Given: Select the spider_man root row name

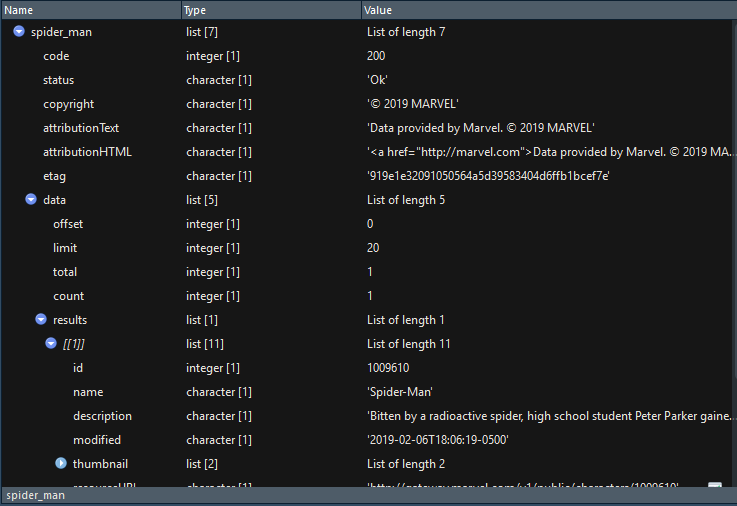Looking at the screenshot, I should (62, 32).
